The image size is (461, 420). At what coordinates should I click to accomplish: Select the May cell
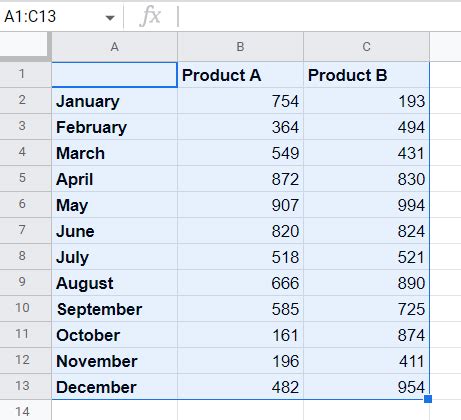click(x=115, y=205)
